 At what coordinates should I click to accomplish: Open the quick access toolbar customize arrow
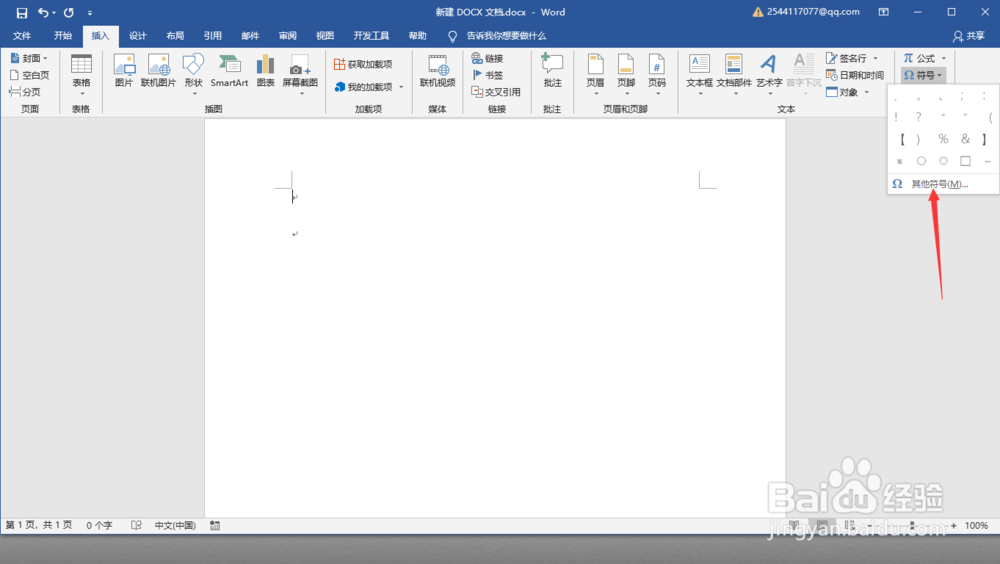coord(90,13)
